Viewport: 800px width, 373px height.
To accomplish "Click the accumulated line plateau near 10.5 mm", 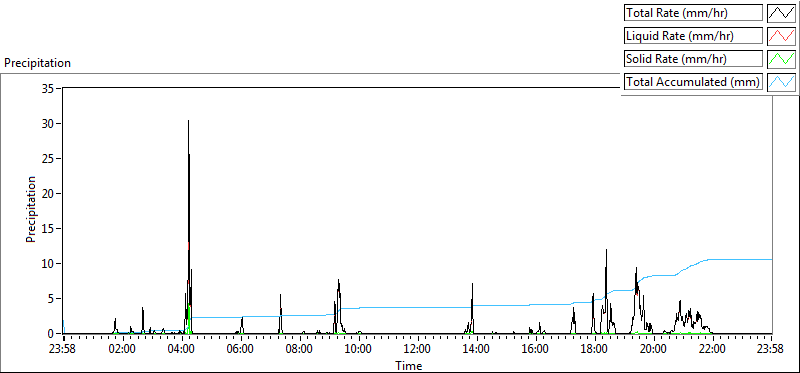I will click(740, 260).
